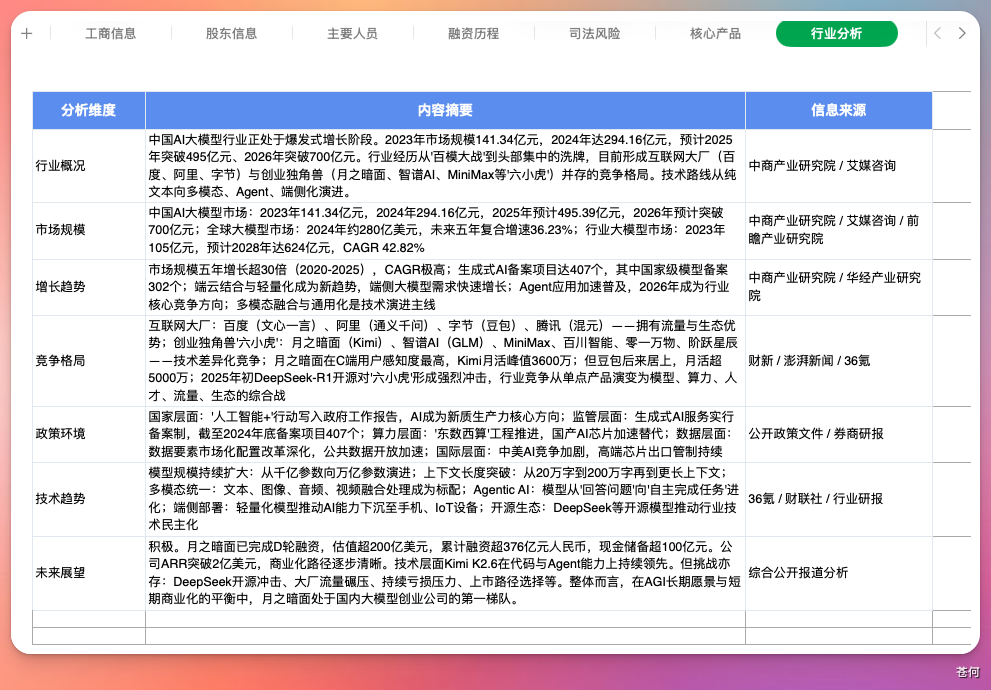Select the 技术趋势 content summary cell
Image resolution: width=991 pixels, height=690 pixels.
click(x=446, y=499)
